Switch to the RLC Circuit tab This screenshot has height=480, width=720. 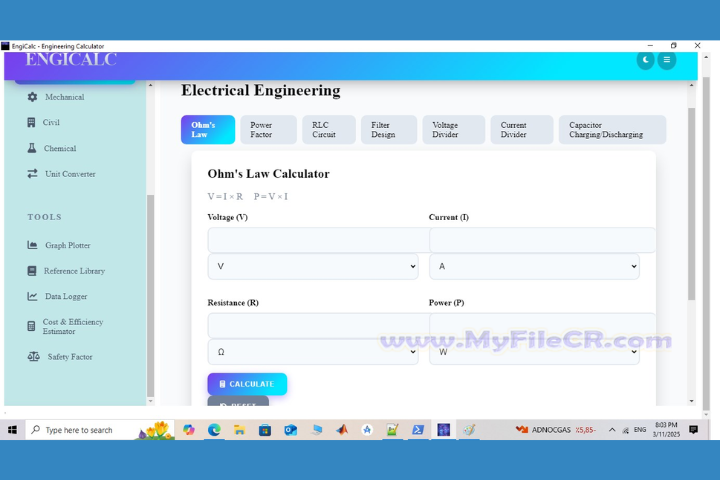[x=329, y=130]
